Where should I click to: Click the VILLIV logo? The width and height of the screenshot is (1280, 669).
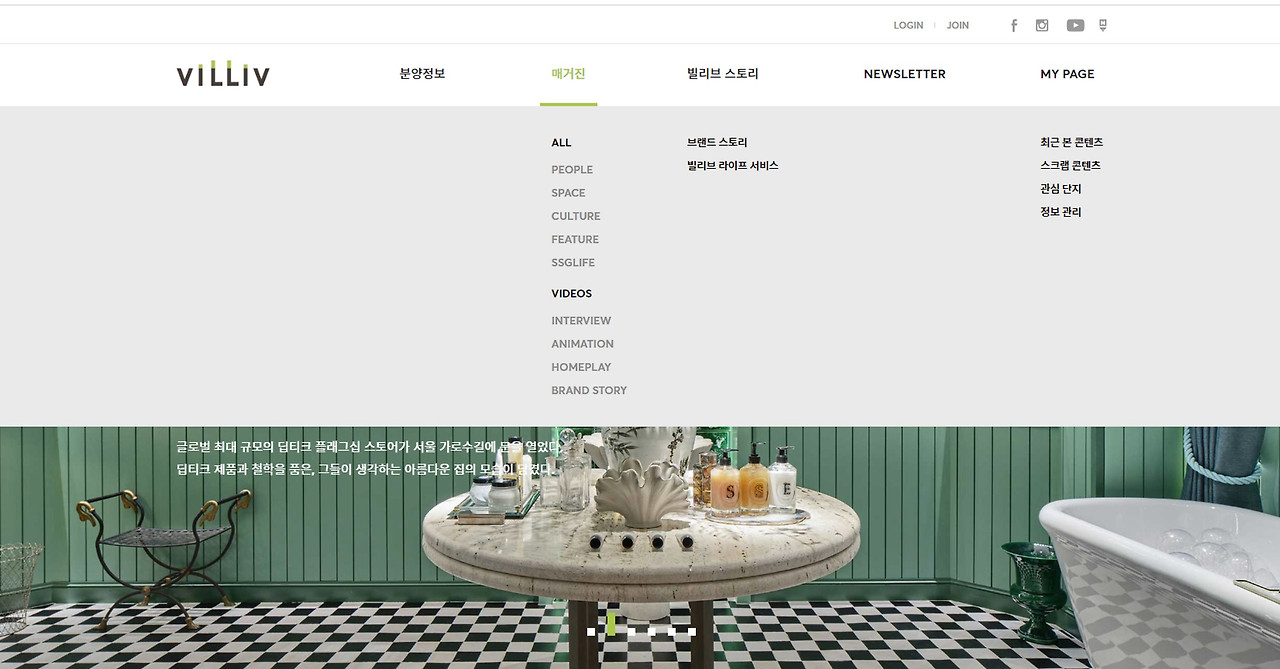(223, 73)
